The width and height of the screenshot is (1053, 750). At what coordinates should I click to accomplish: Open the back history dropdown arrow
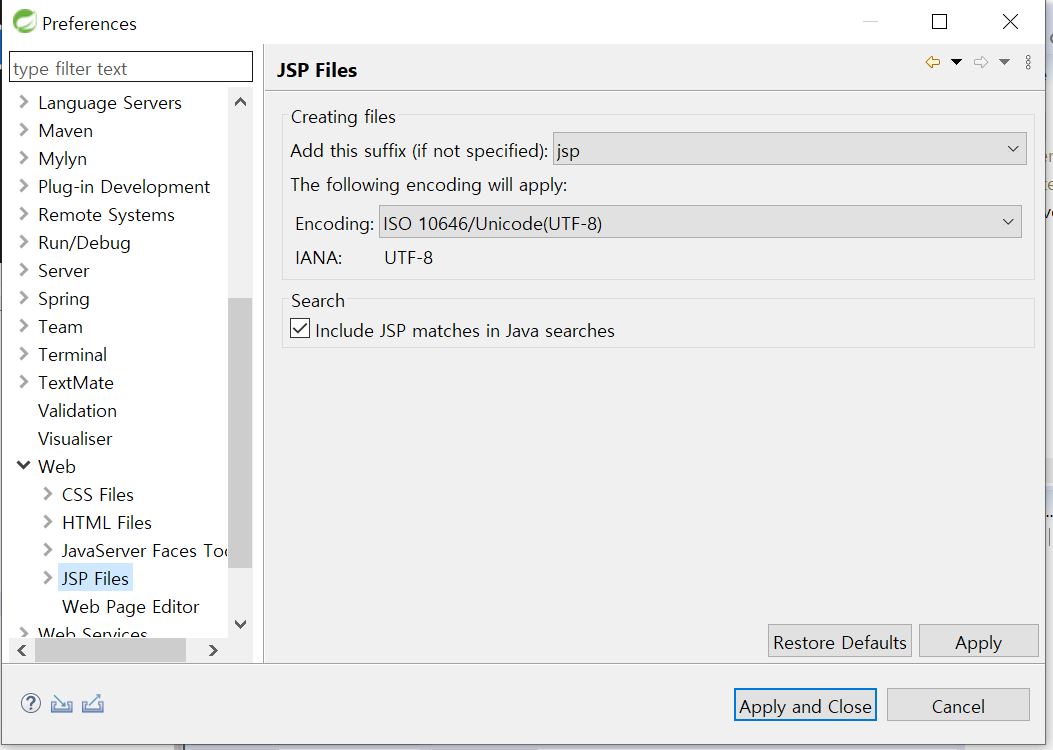pos(956,62)
